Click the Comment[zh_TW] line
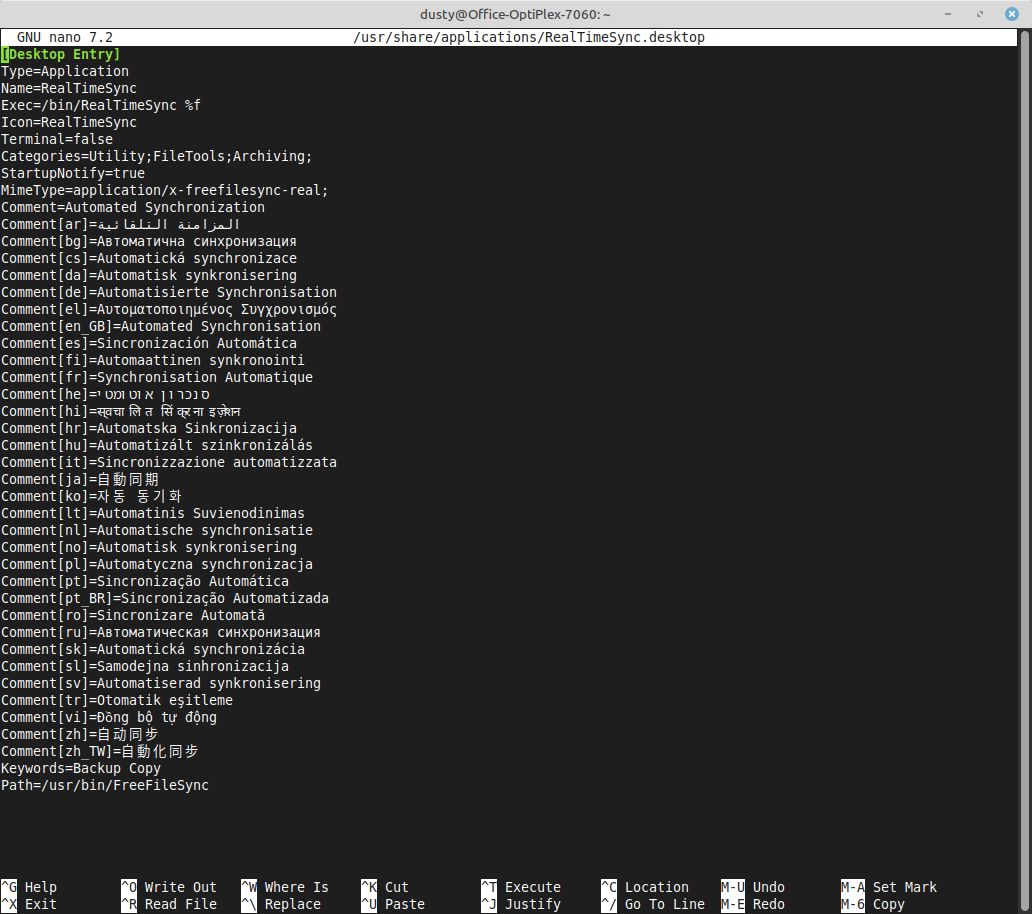The image size is (1032, 914). (100, 751)
